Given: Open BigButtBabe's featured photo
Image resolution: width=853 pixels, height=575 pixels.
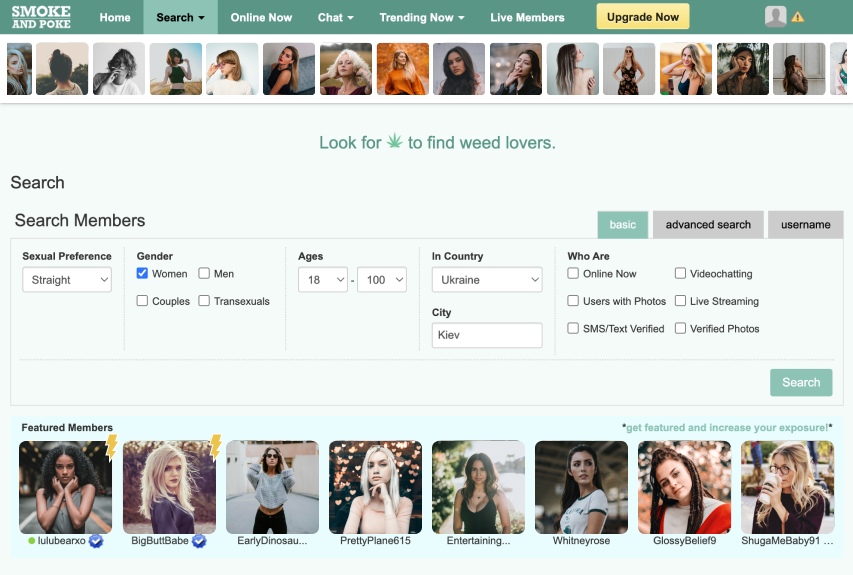Looking at the screenshot, I should (x=169, y=487).
